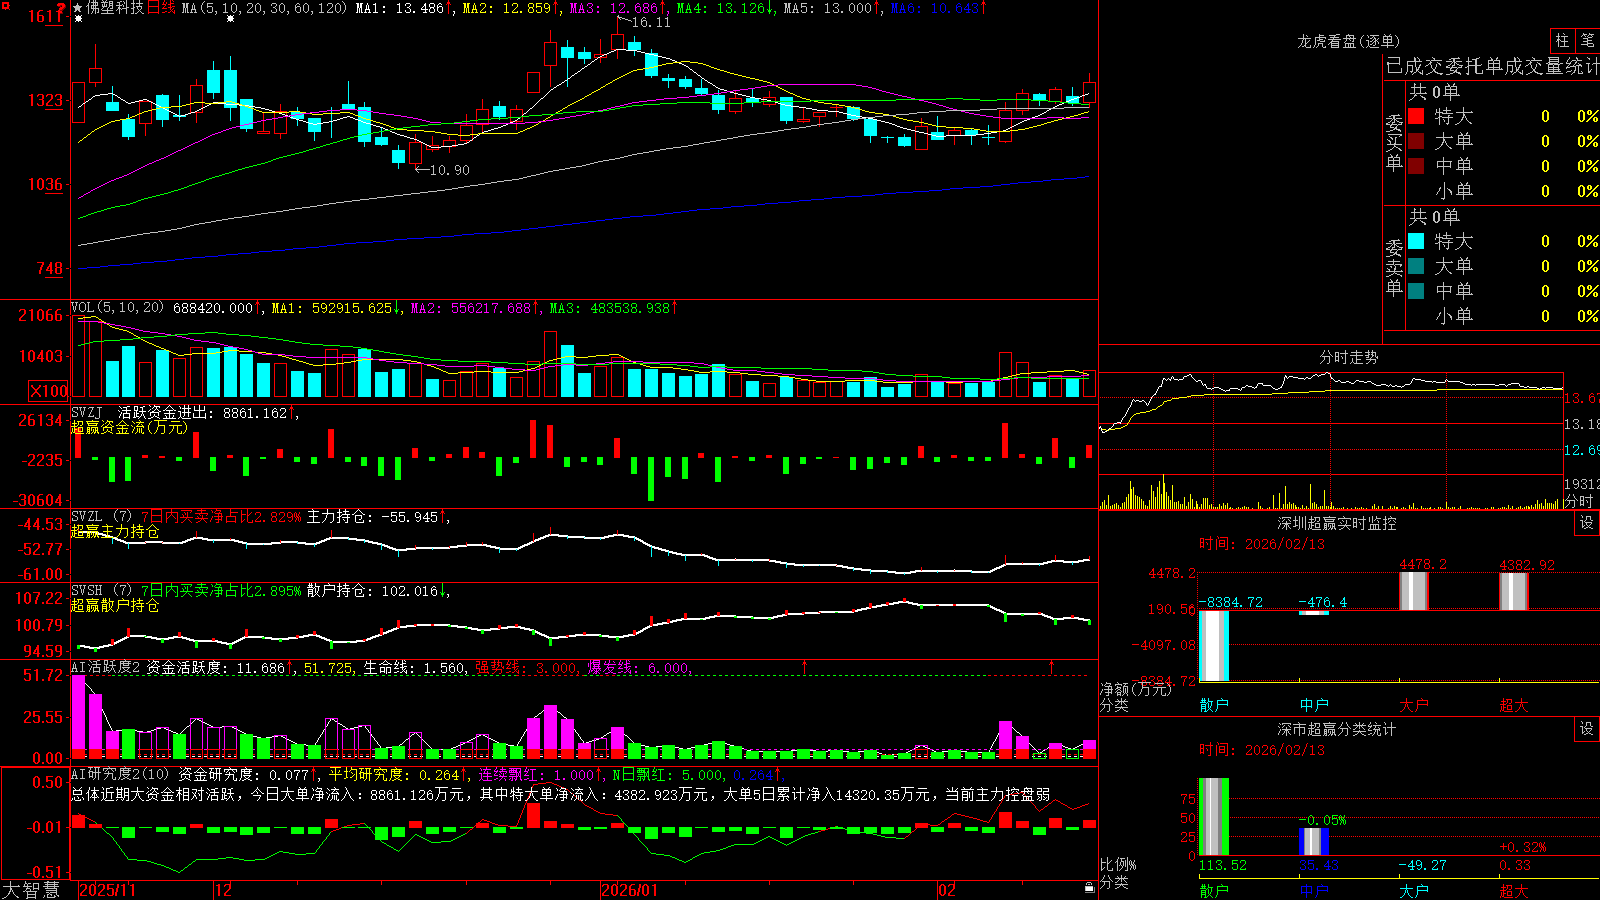The height and width of the screenshot is (900, 1600).
Task: Select the SVZJ indicator label
Action: click(x=87, y=412)
